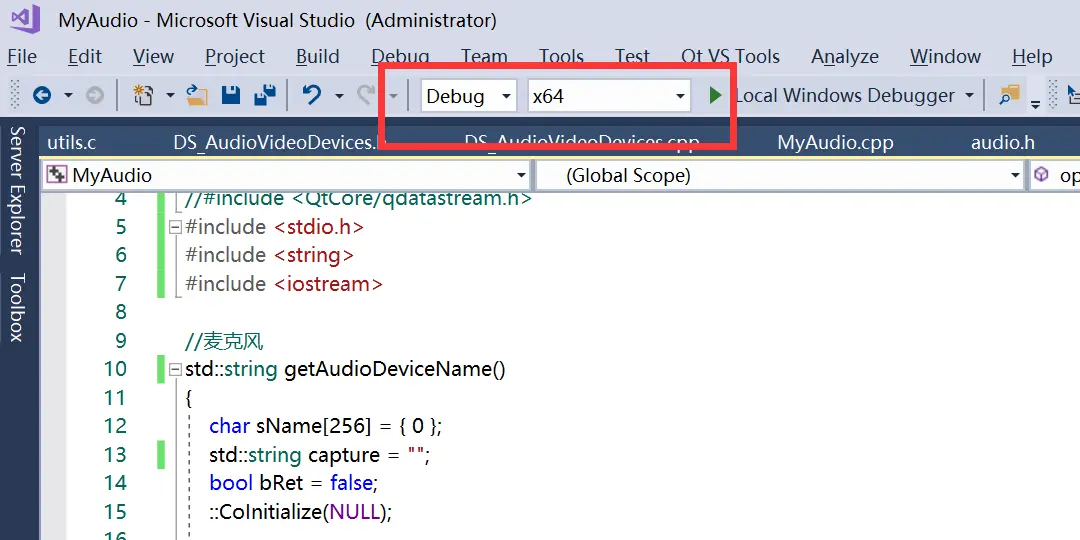Image resolution: width=1080 pixels, height=540 pixels.
Task: Open the Redo history dropdown arrow
Action: (393, 95)
